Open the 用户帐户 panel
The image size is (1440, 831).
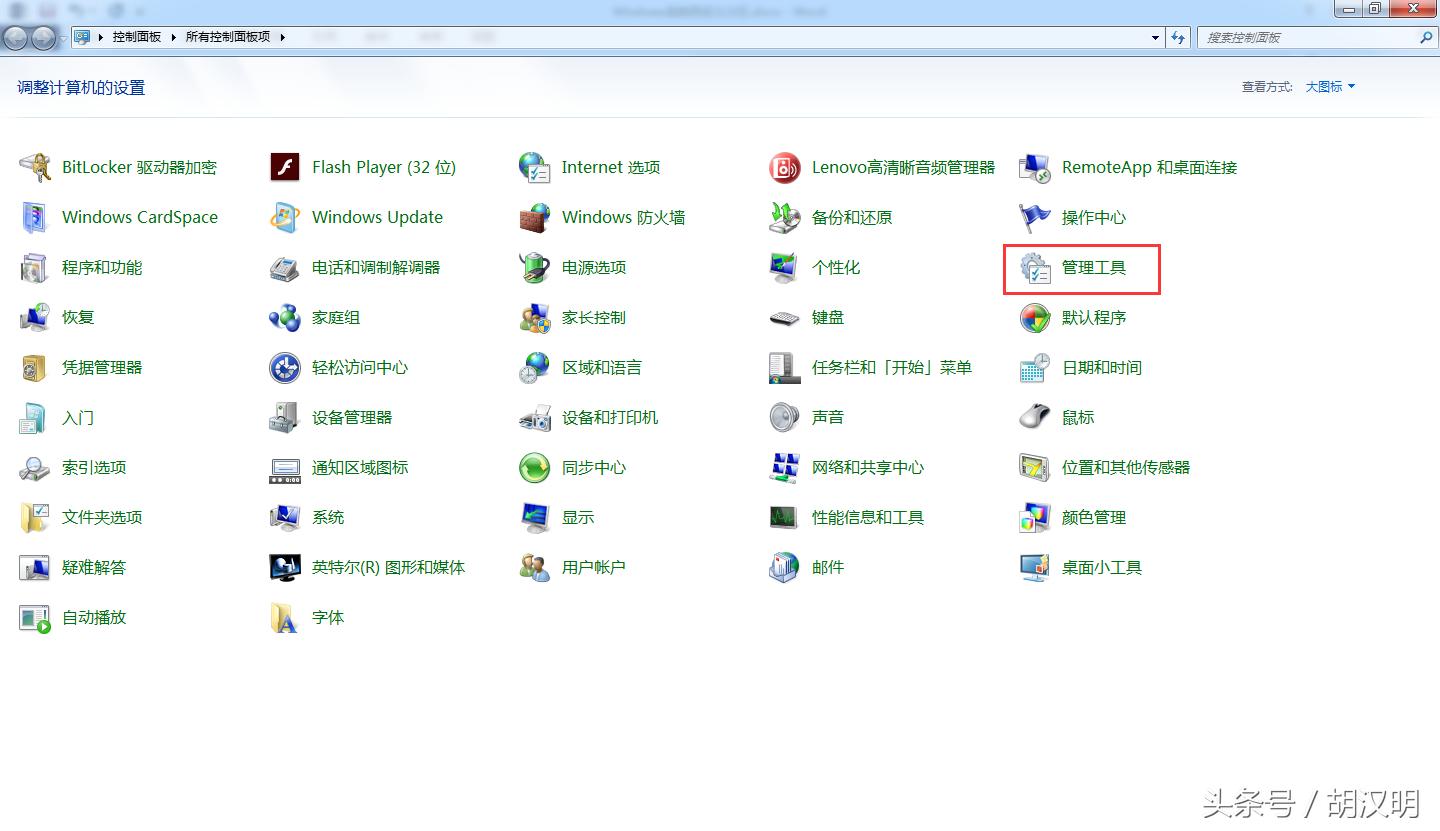click(x=595, y=567)
